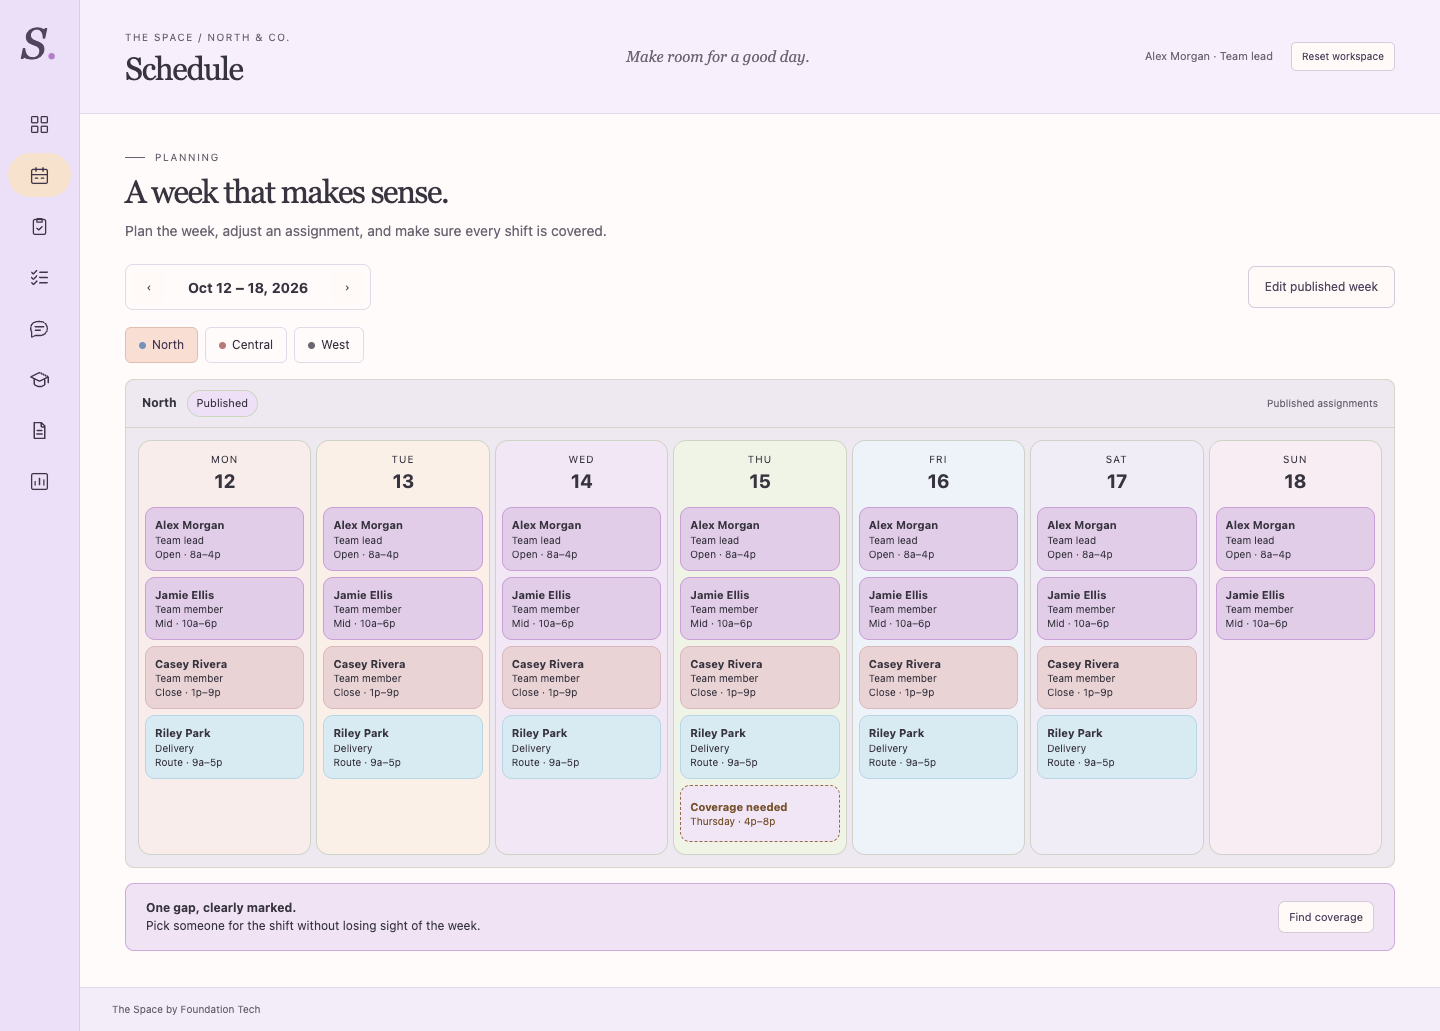Open the dashboard grid icon in sidebar
This screenshot has width=1440, height=1031.
(x=39, y=124)
